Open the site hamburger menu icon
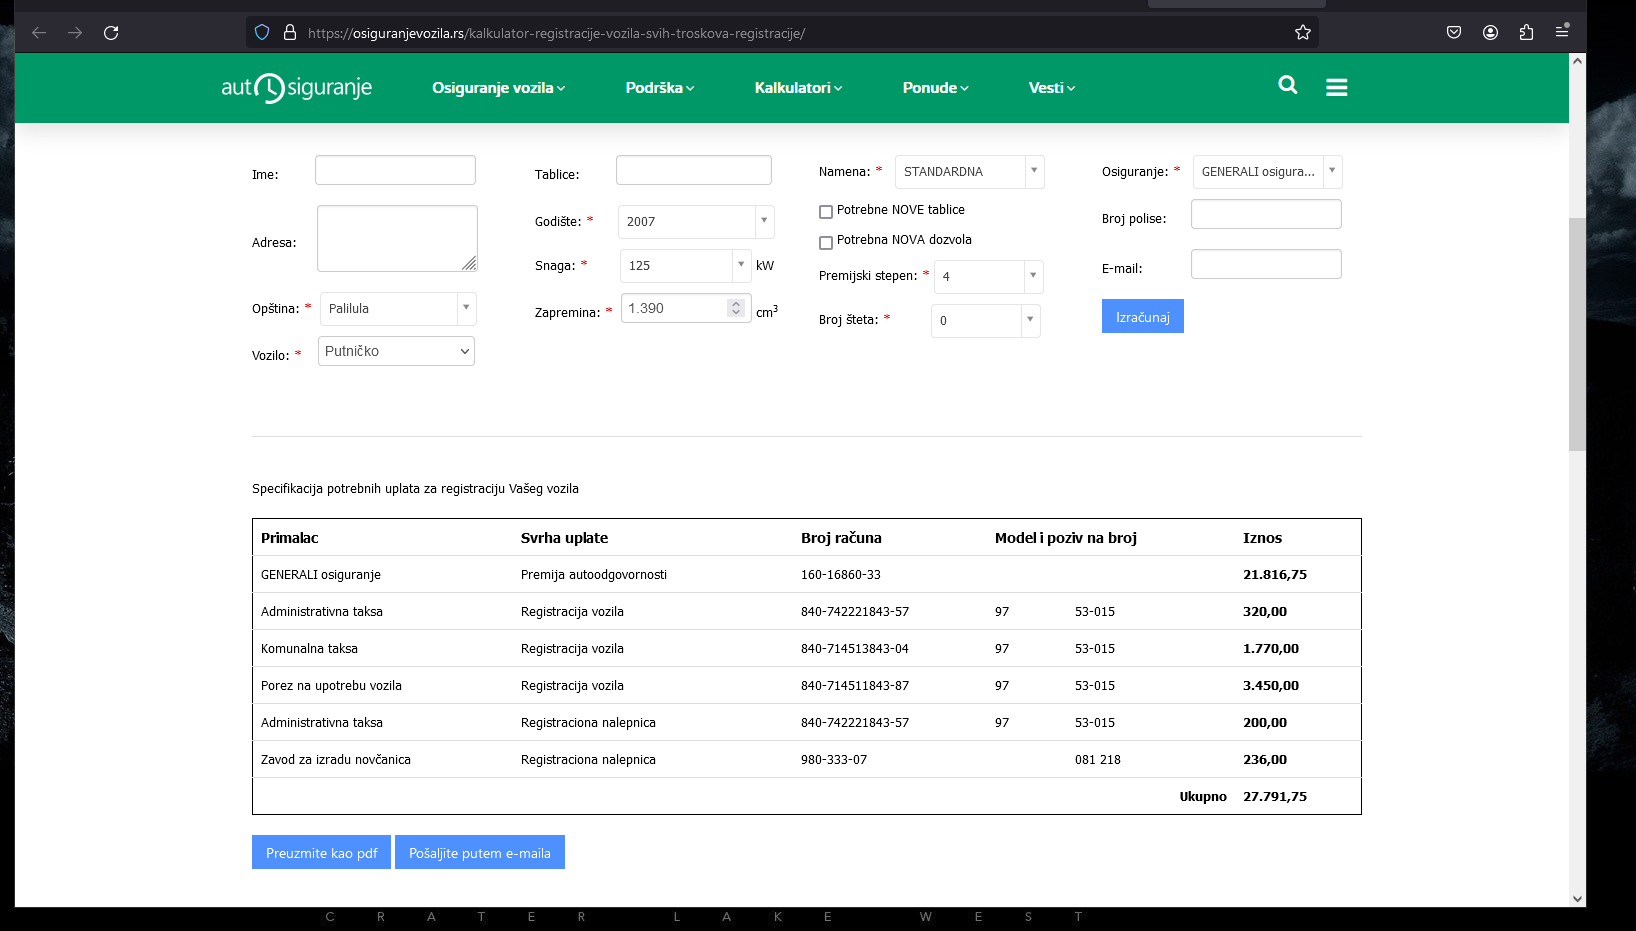The width and height of the screenshot is (1636, 931). [1337, 88]
